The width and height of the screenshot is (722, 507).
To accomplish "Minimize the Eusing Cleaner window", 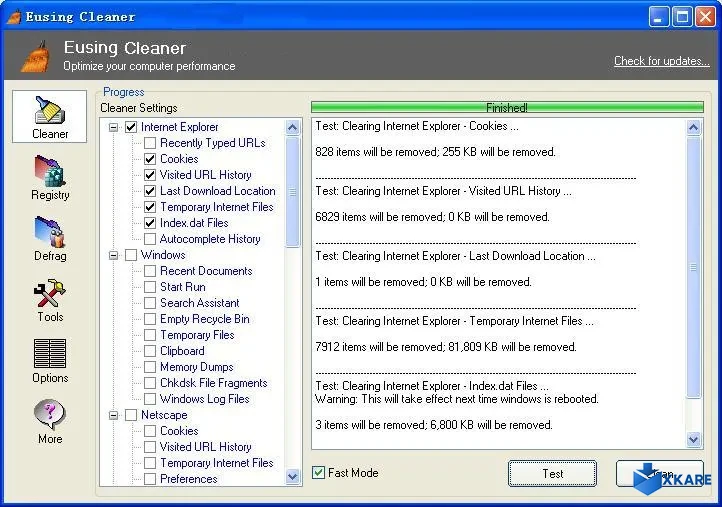I will point(659,17).
